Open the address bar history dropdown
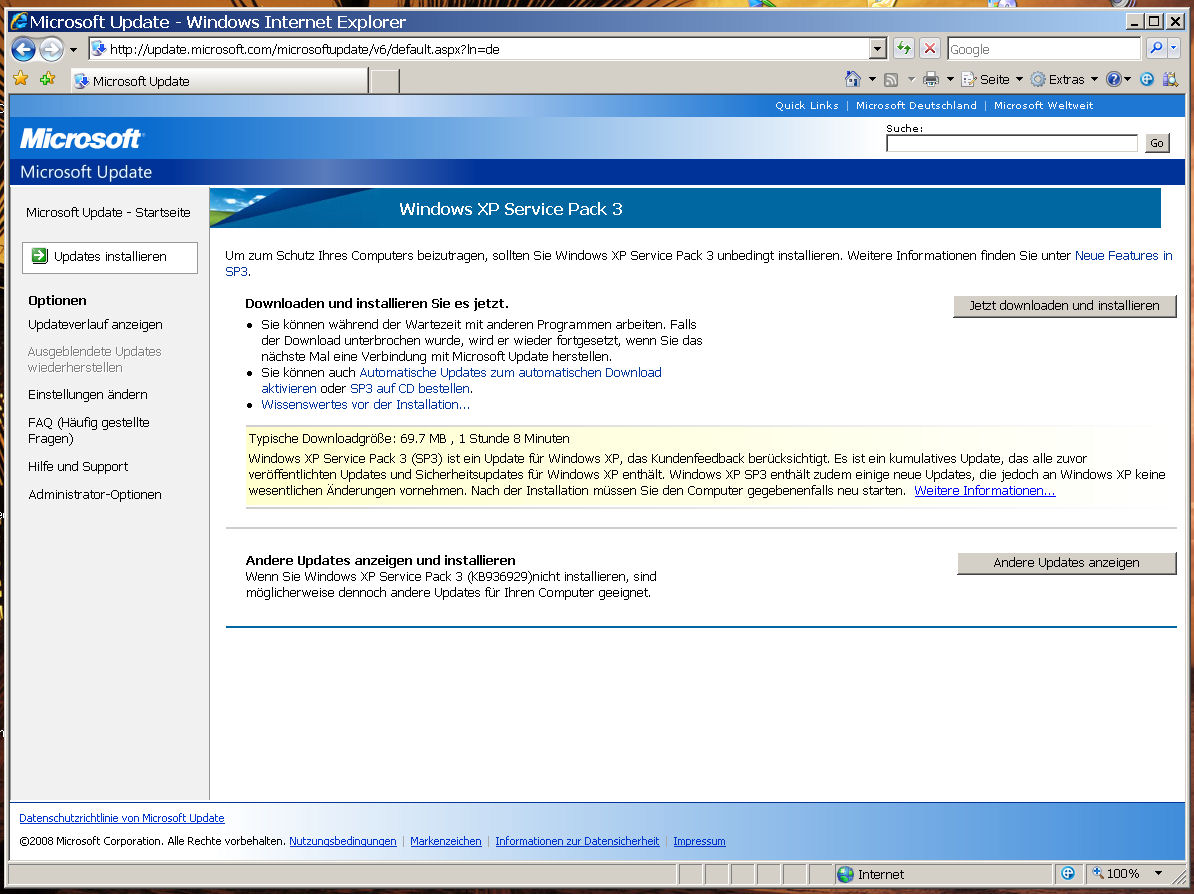1194x894 pixels. click(x=878, y=49)
